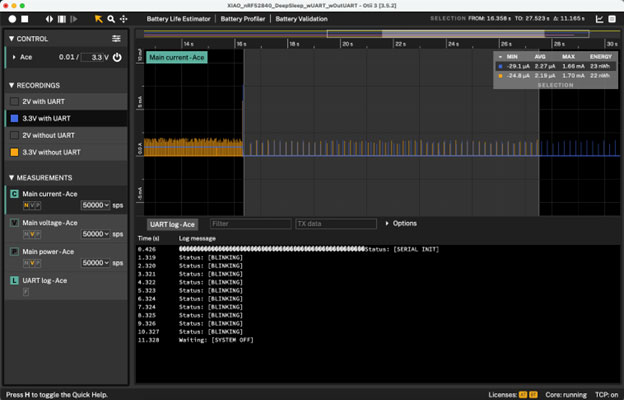
Task: Enable the 2V without UART recording
Action: point(14,135)
